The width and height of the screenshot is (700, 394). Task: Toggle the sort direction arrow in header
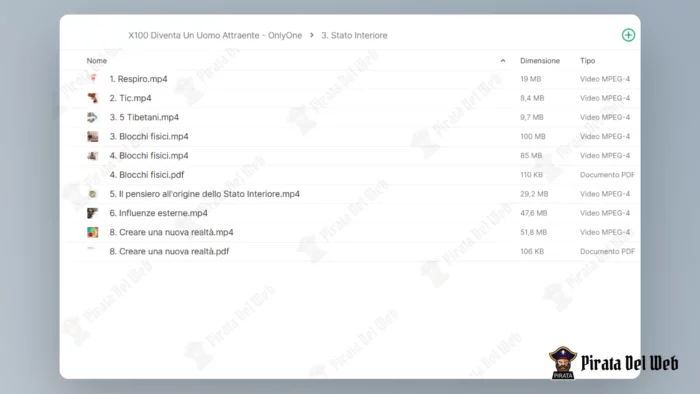[503, 61]
